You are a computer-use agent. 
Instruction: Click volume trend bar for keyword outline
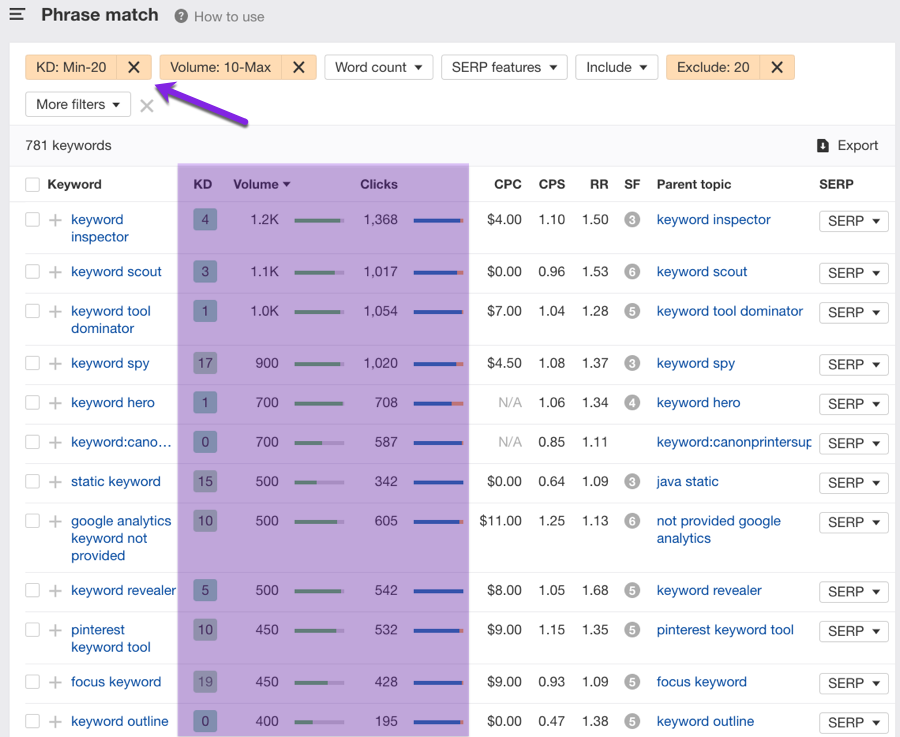(x=319, y=722)
